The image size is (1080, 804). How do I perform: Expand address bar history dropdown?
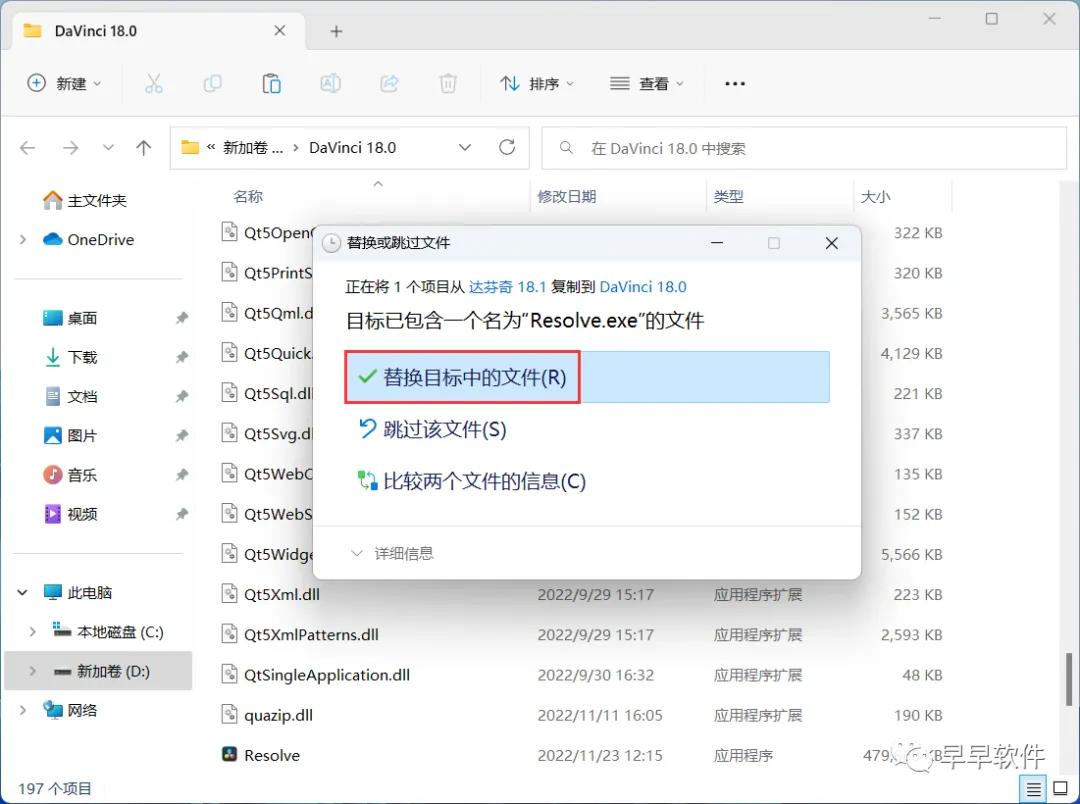click(465, 147)
